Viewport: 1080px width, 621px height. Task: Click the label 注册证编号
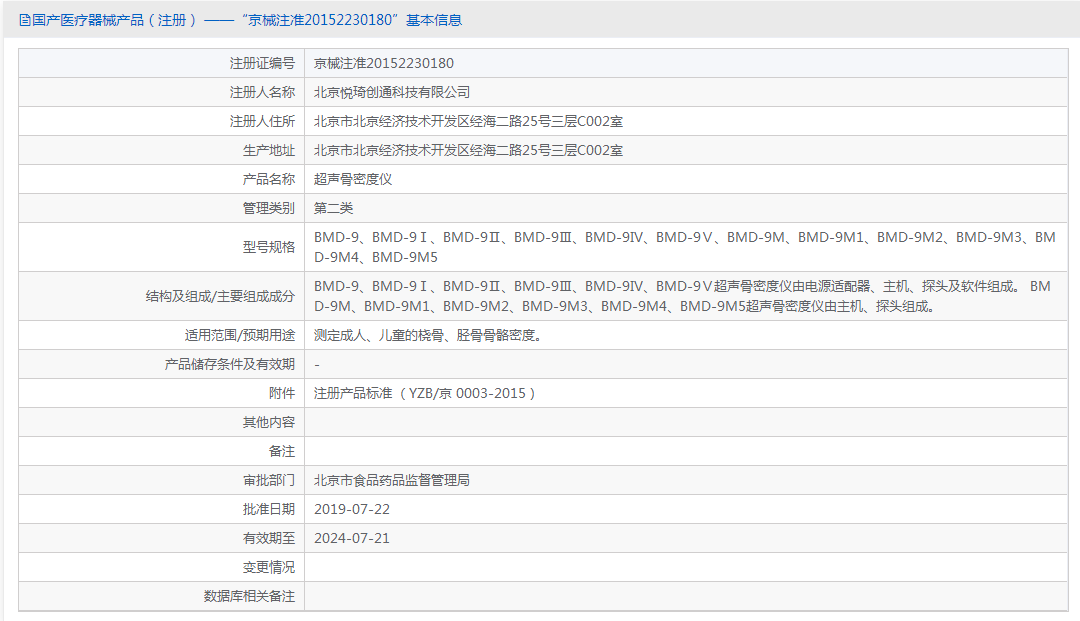(x=262, y=63)
